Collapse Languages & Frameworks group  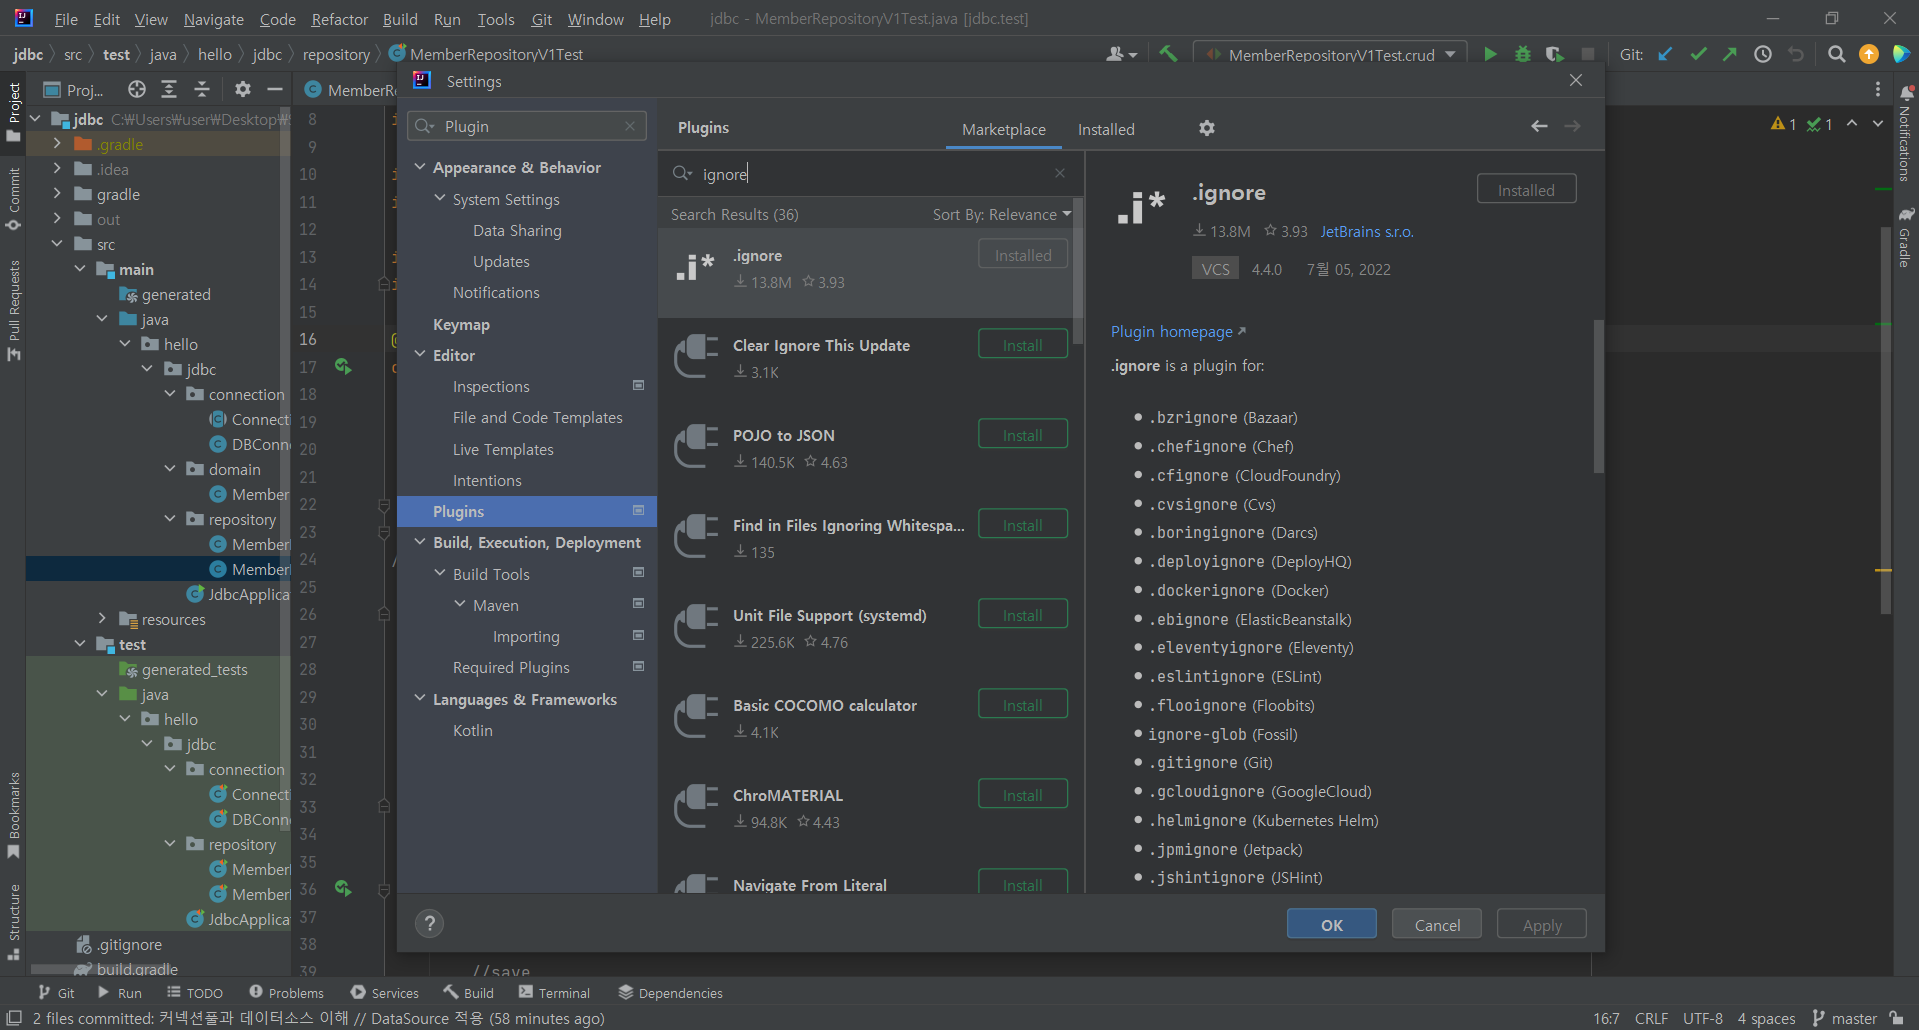(420, 698)
